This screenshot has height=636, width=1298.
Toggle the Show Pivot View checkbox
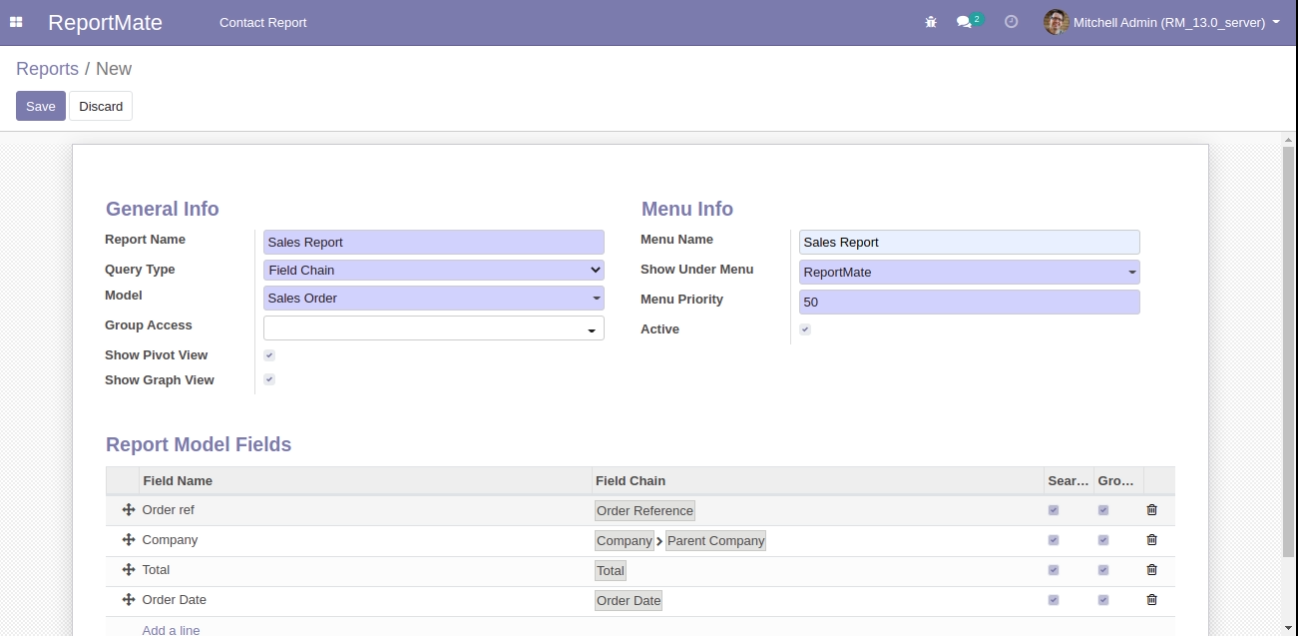(x=269, y=355)
